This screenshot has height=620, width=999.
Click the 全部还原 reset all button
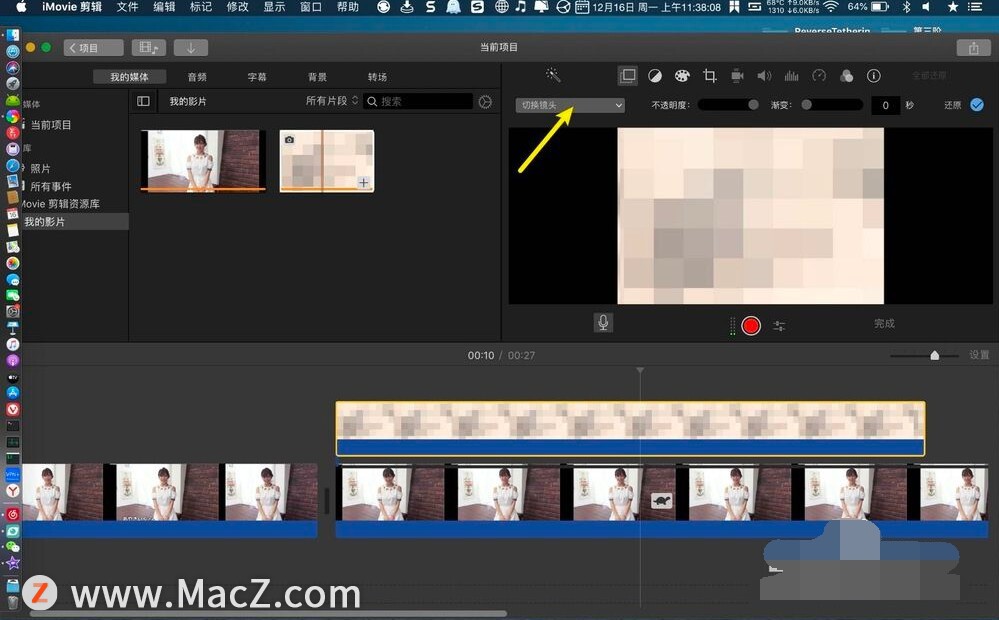pyautogui.click(x=929, y=76)
